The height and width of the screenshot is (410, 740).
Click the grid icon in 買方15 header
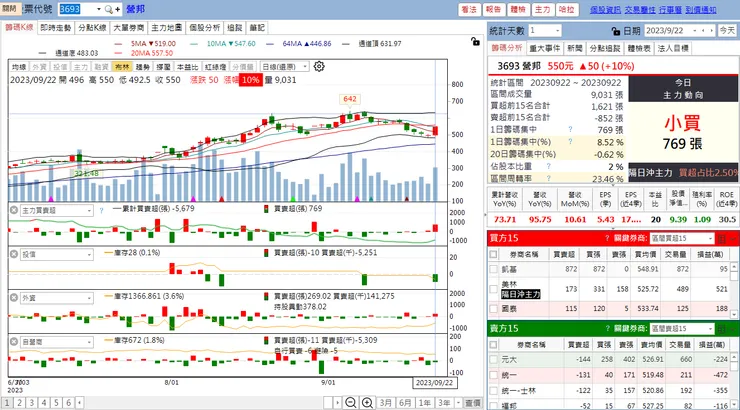(722, 239)
